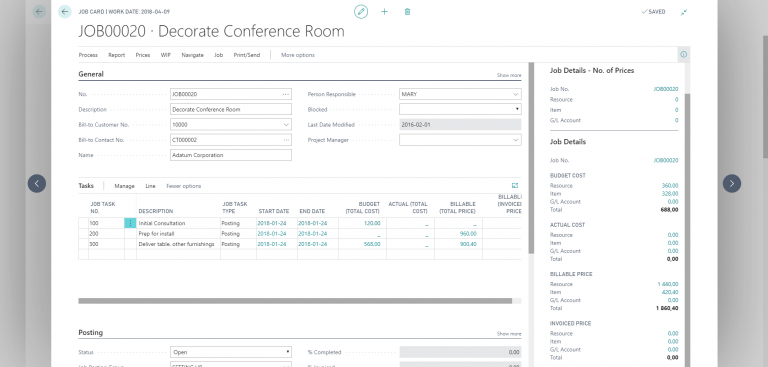Open the Navigate menu

pos(192,55)
